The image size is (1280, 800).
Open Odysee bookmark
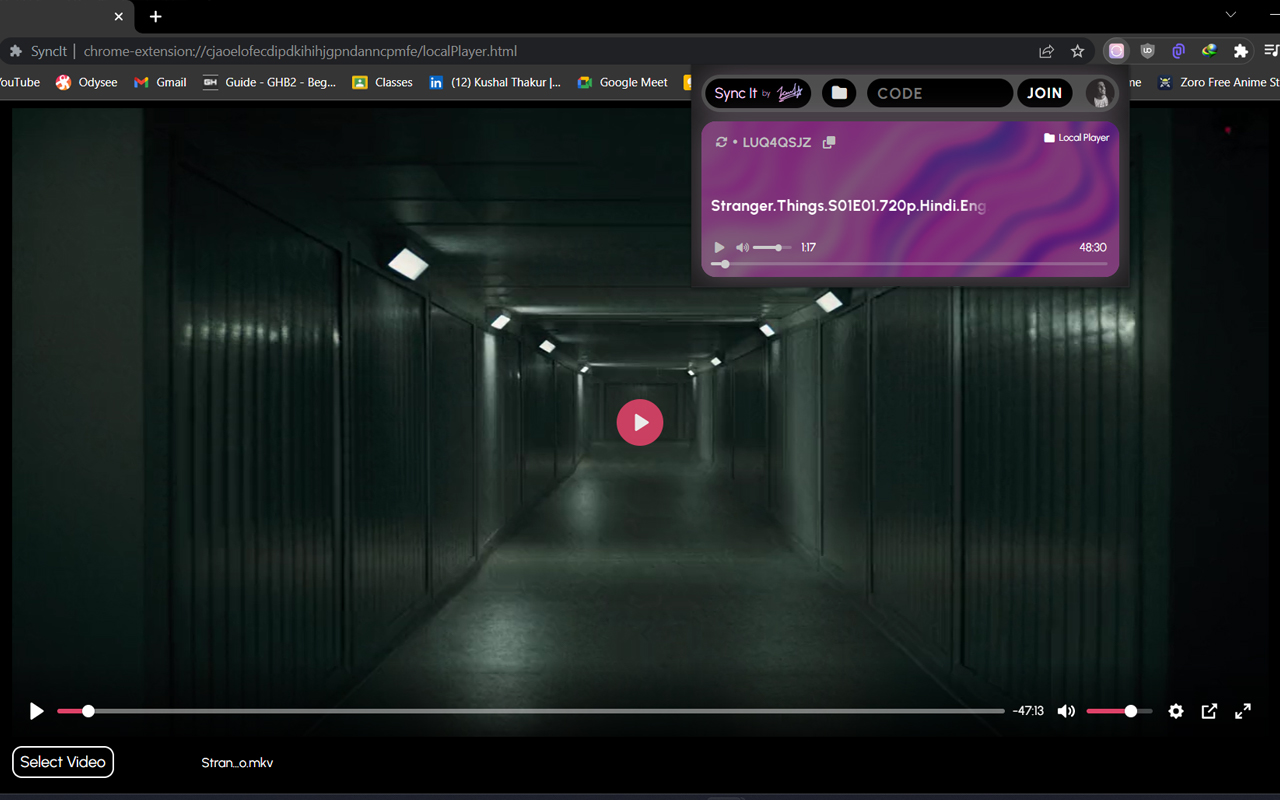pos(86,82)
